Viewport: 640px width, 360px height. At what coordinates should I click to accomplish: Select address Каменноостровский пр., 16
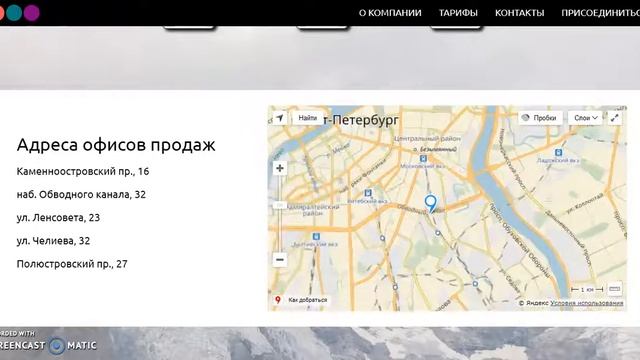[83, 171]
